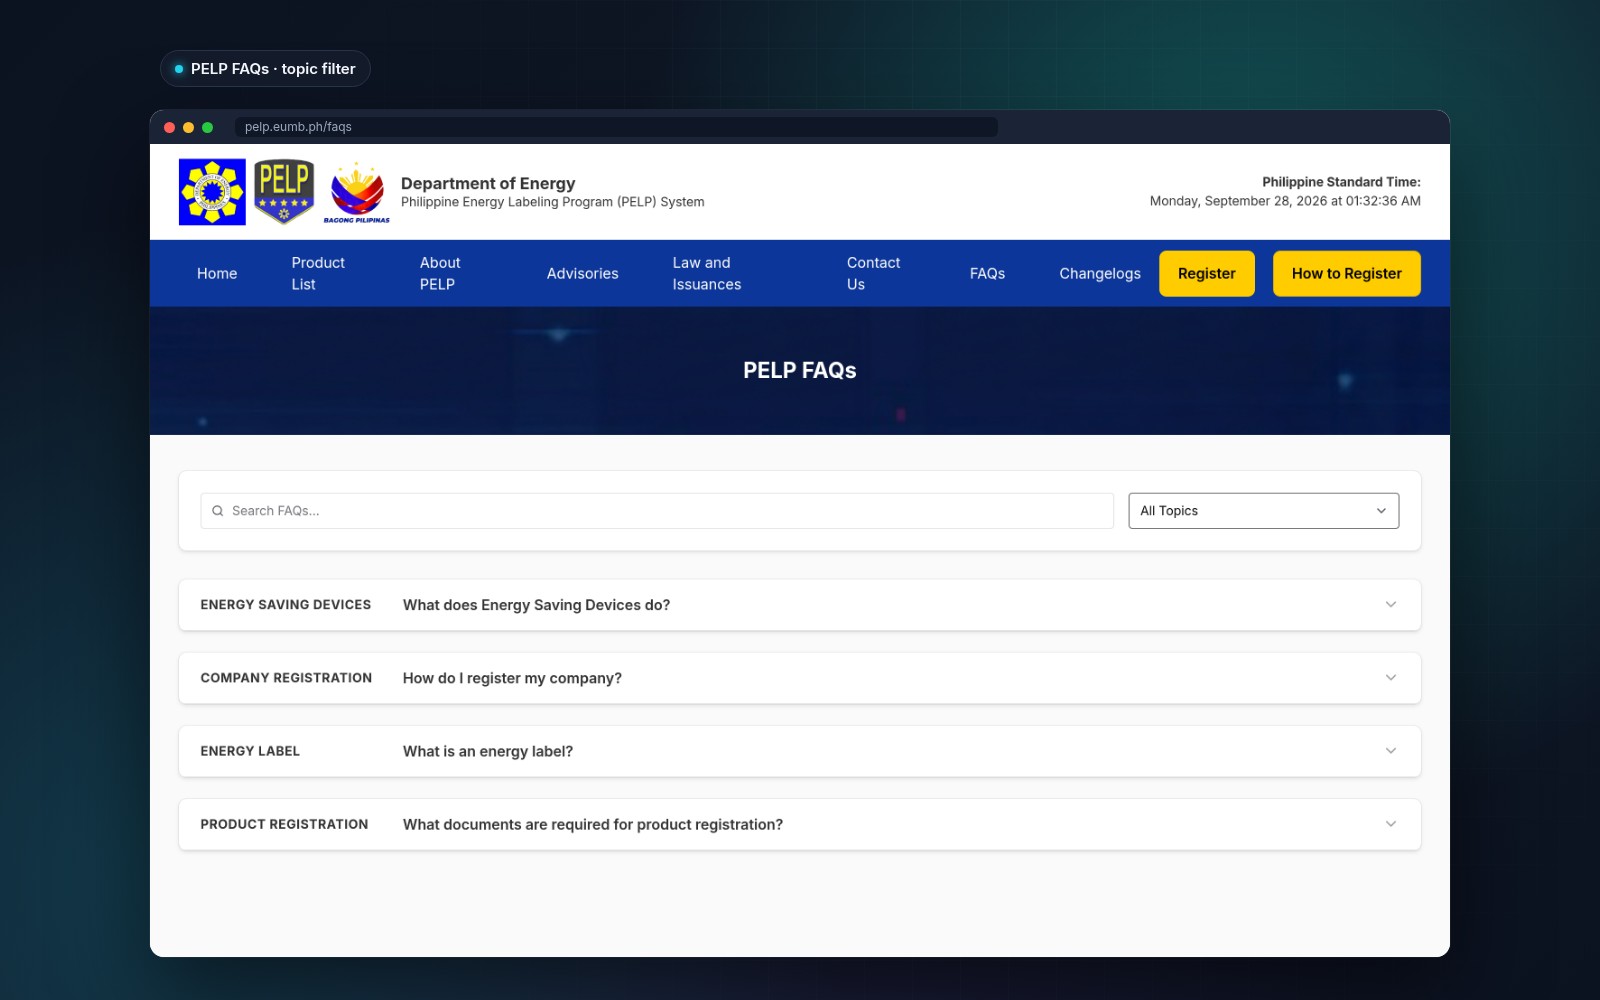Select FAQs in the navigation bar
This screenshot has height=1000, width=1600.
(x=987, y=274)
